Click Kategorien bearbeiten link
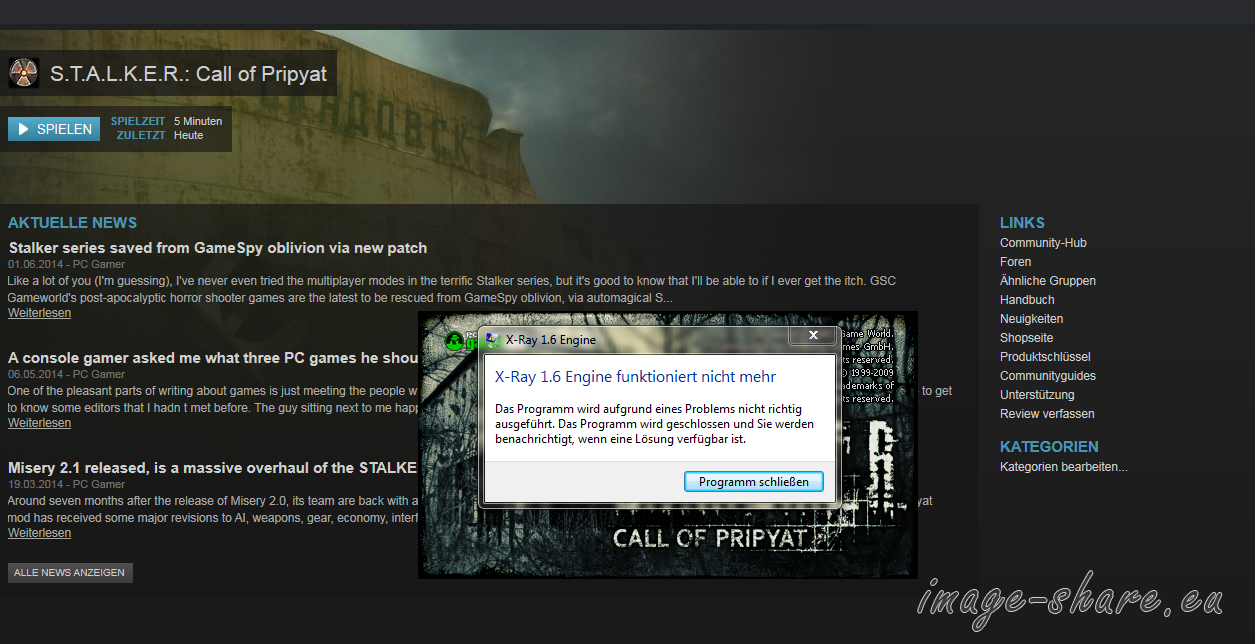 [1063, 467]
